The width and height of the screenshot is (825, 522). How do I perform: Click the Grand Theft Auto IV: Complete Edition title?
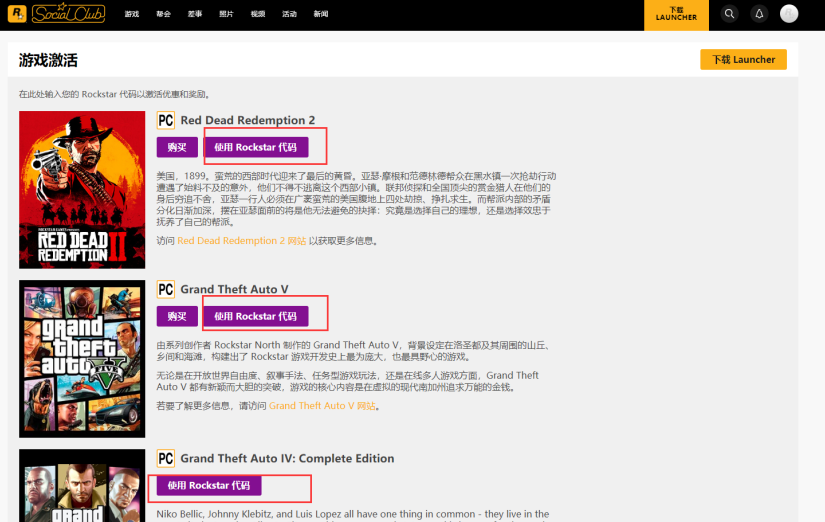tap(287, 458)
